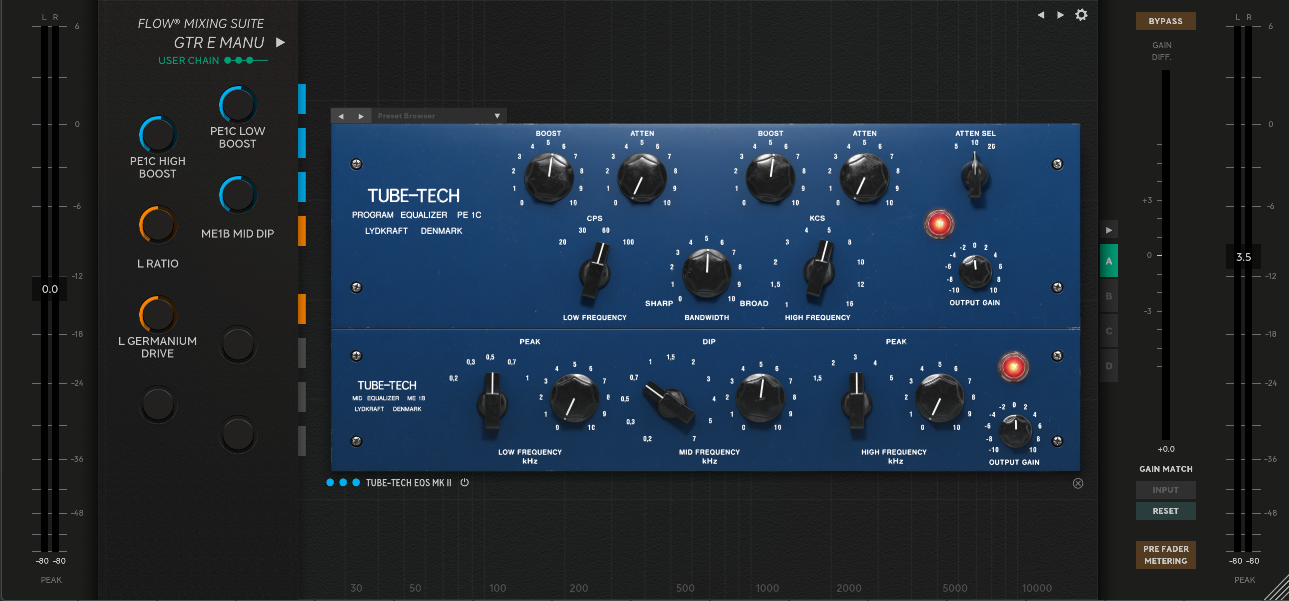The width and height of the screenshot is (1289, 601).
Task: Click the PE 1C high frequency ATTEN knob
Action: pos(864,179)
